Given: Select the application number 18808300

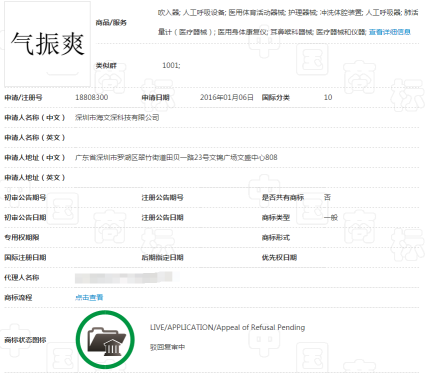Looking at the screenshot, I should point(92,97).
